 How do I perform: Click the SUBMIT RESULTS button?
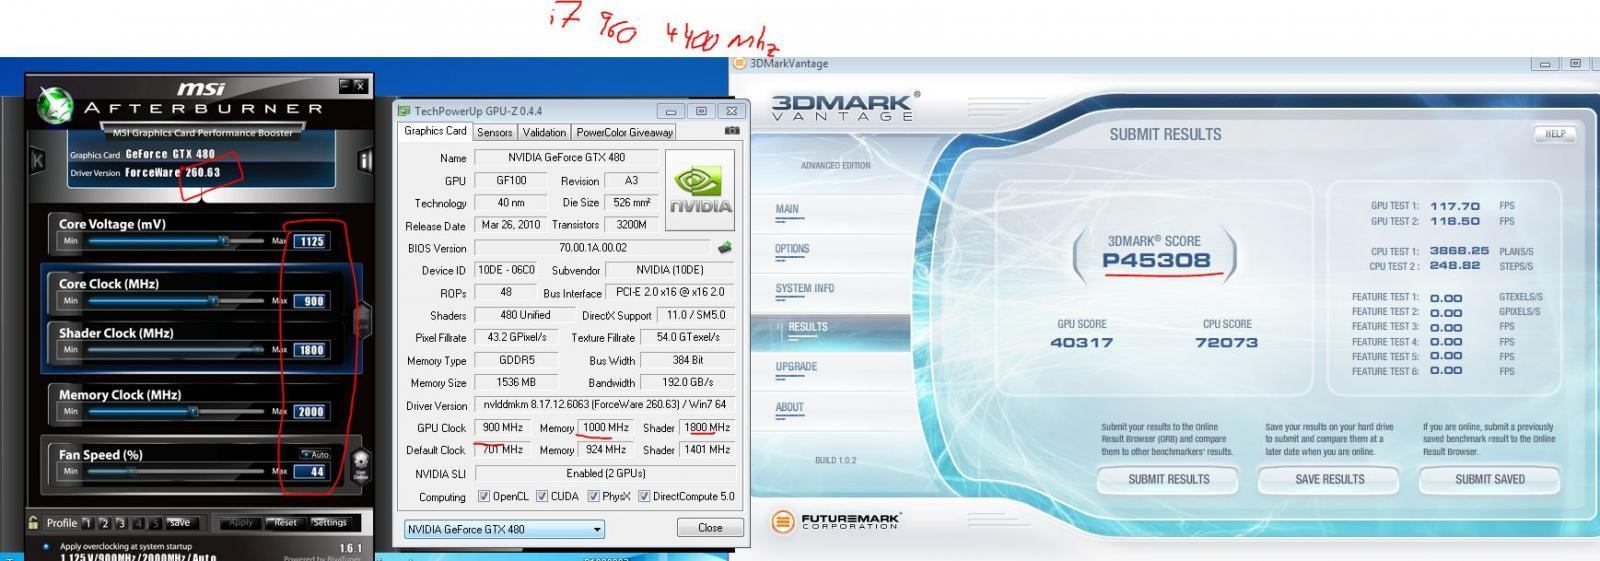(1168, 480)
